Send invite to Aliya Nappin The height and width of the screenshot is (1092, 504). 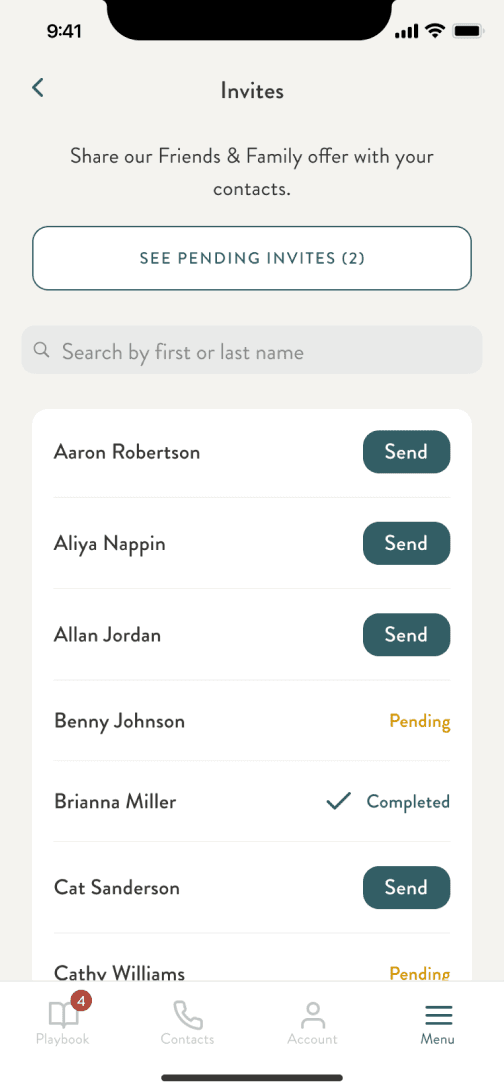407,543
